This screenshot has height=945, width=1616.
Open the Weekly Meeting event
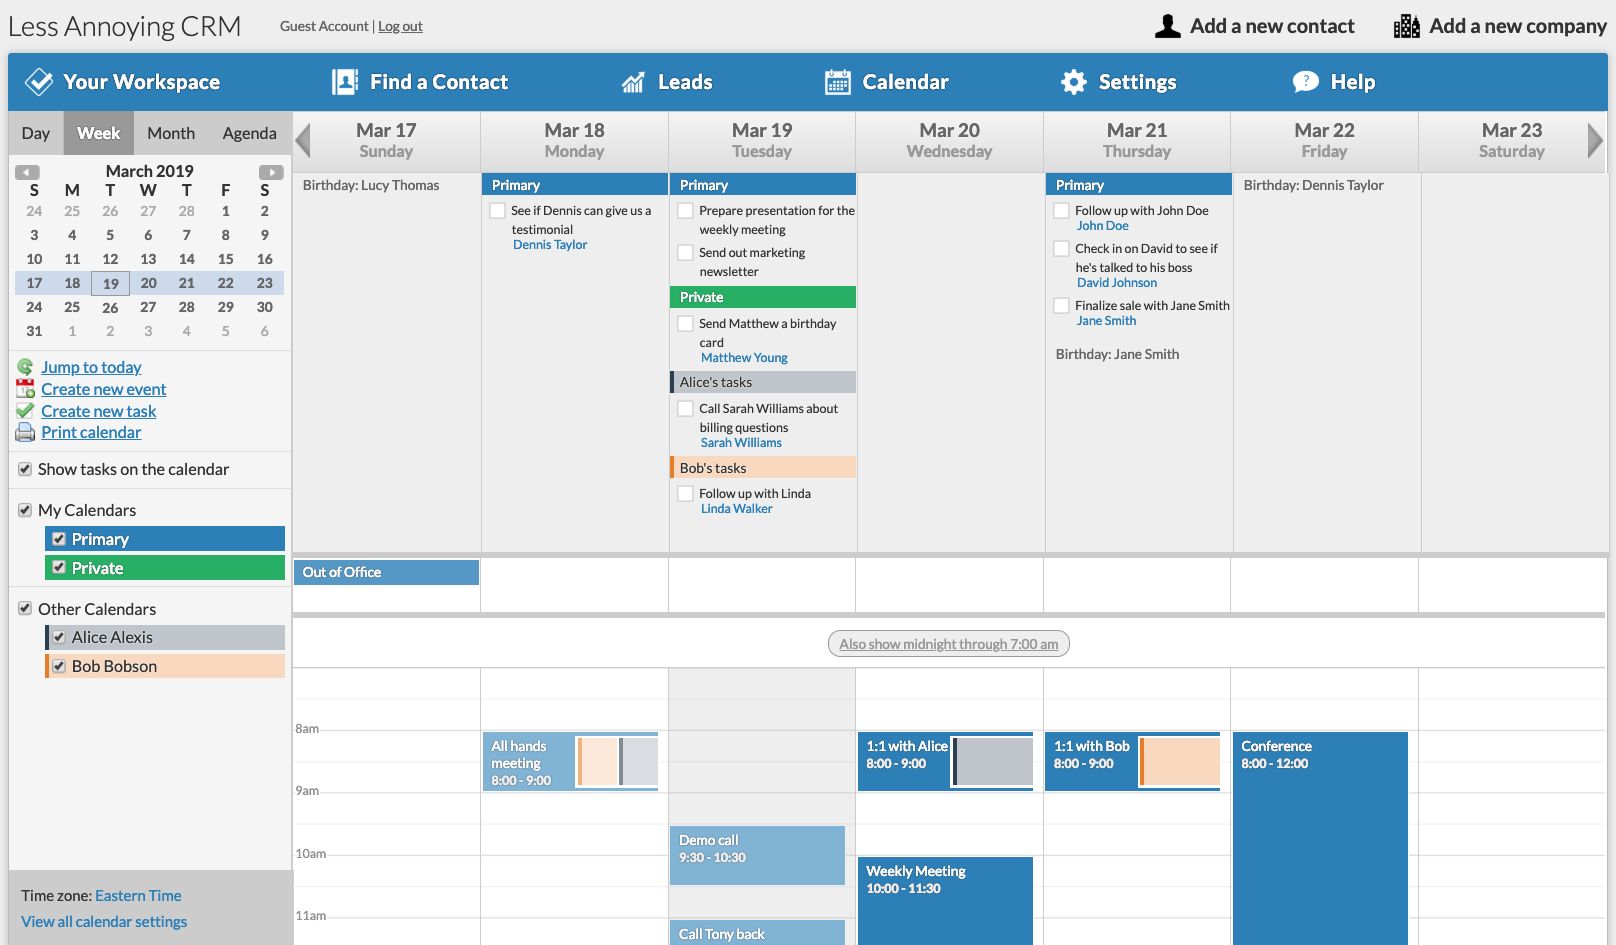tap(945, 900)
